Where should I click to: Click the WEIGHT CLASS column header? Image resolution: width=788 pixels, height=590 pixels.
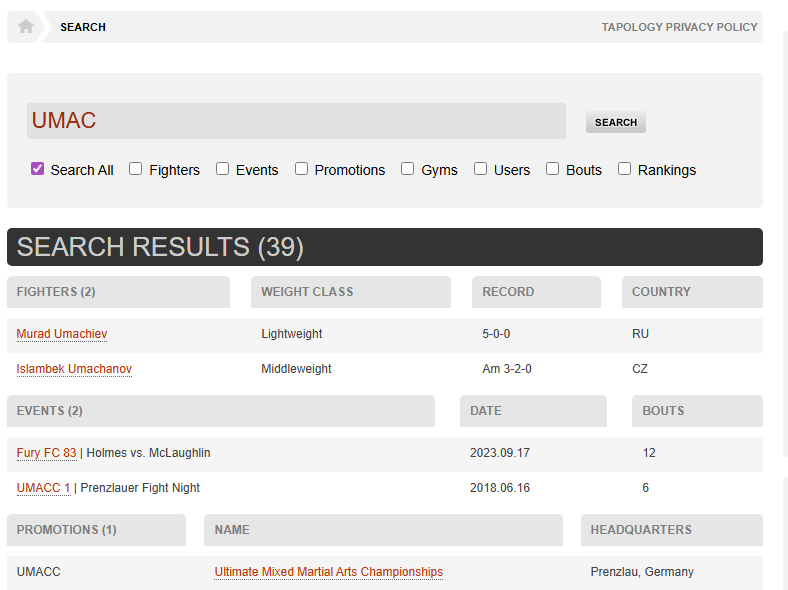coord(351,292)
